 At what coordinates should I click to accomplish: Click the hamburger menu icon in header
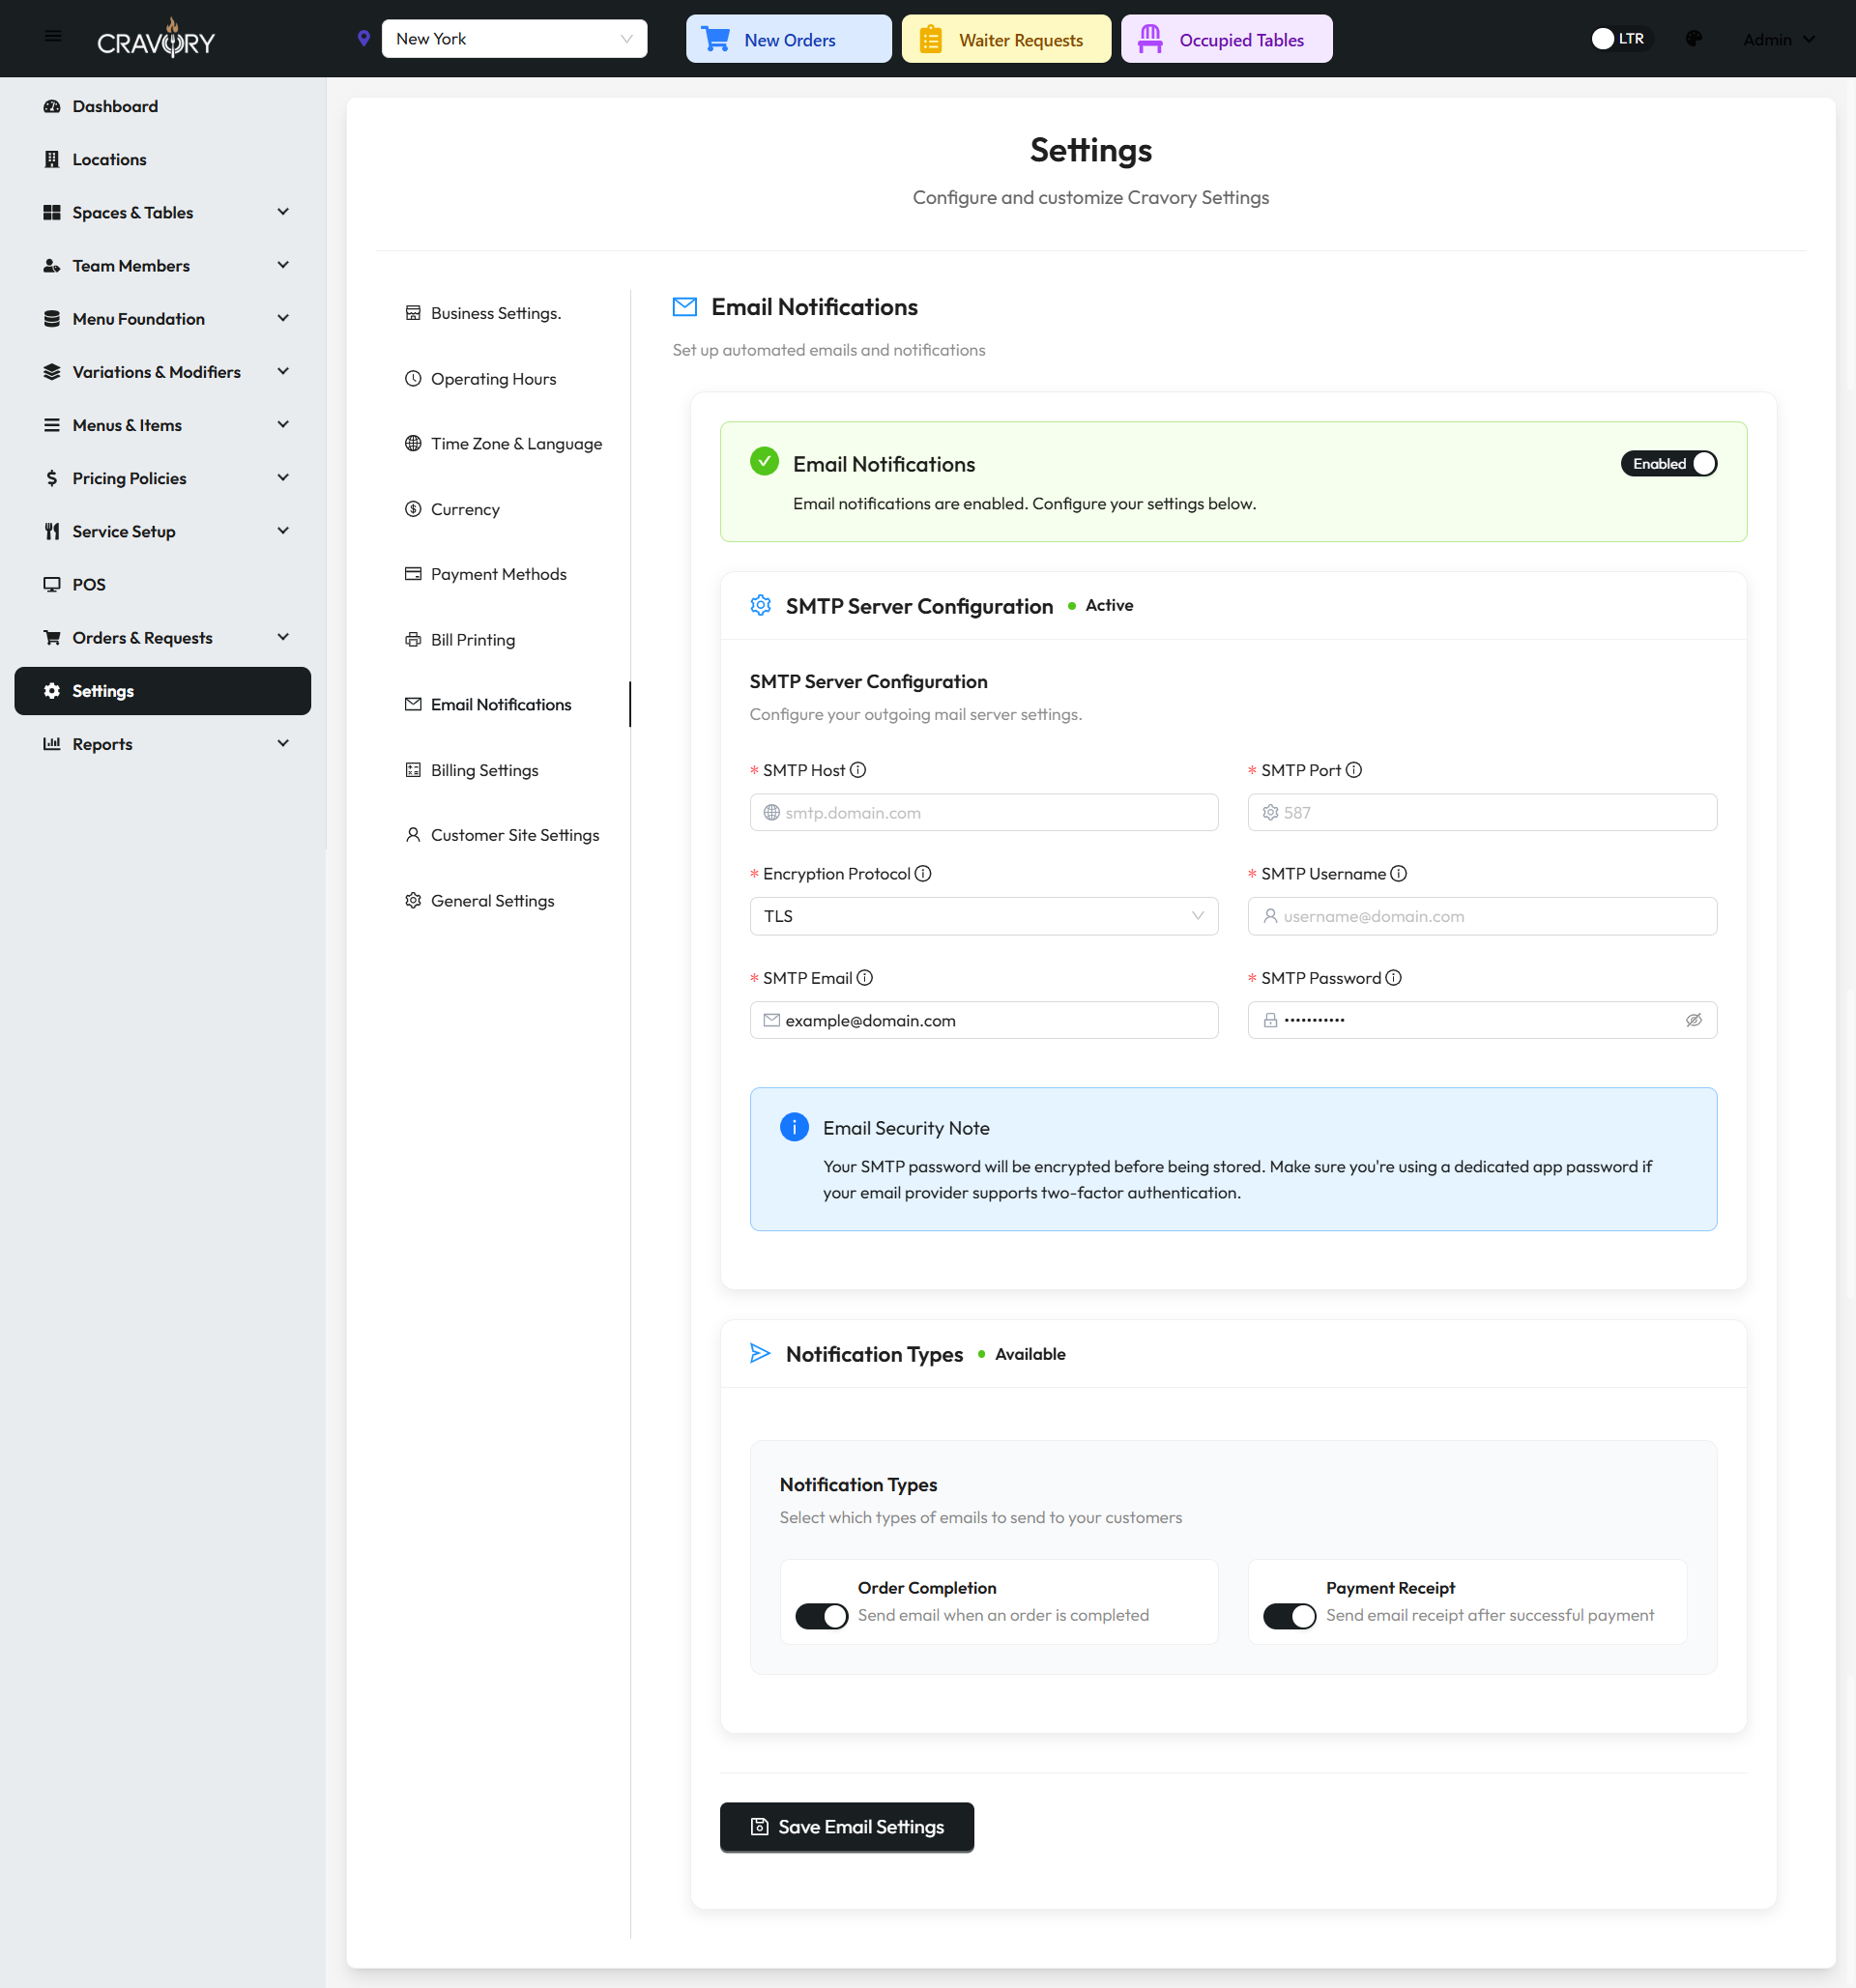pos(53,36)
